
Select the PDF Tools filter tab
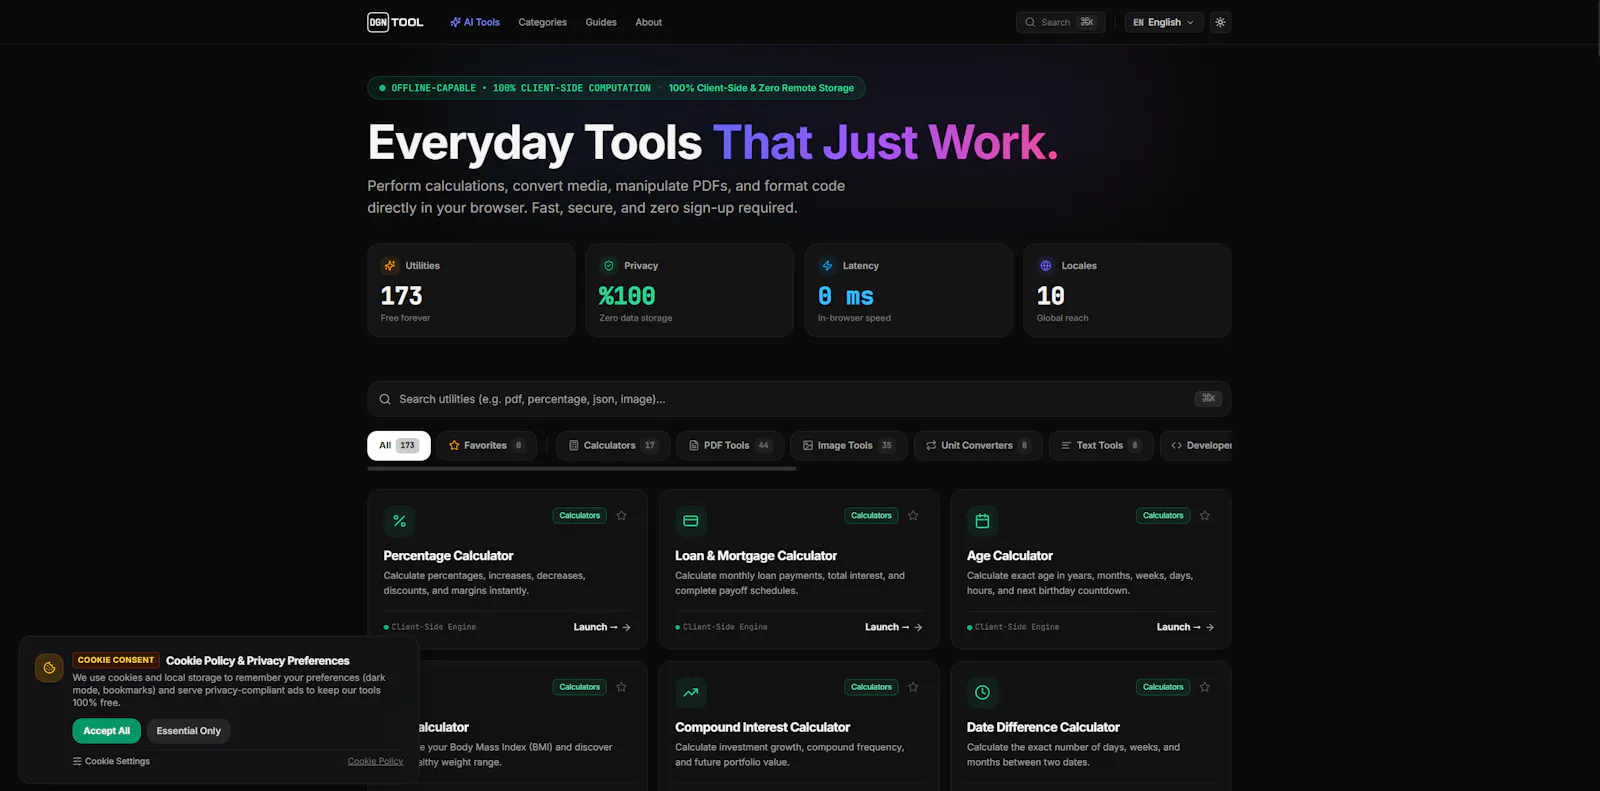point(730,446)
